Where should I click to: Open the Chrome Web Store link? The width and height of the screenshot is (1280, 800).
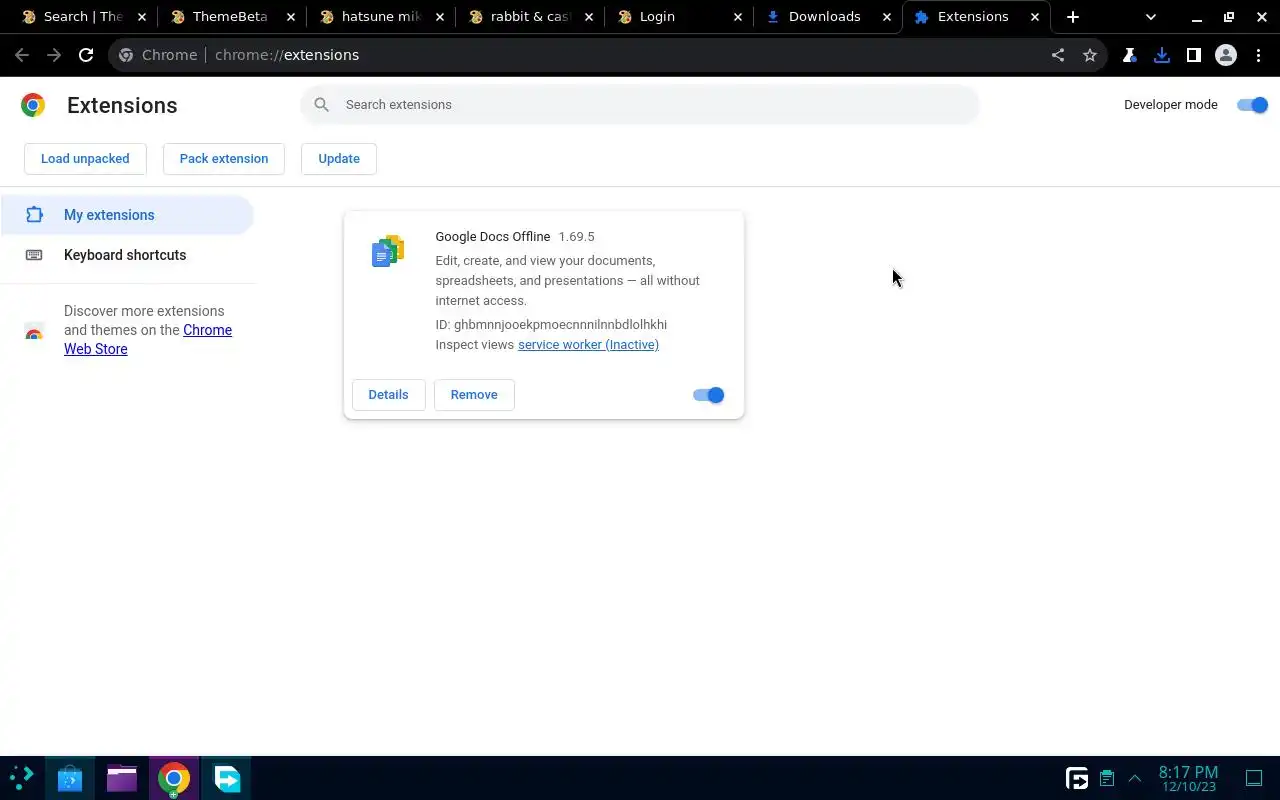pos(148,339)
